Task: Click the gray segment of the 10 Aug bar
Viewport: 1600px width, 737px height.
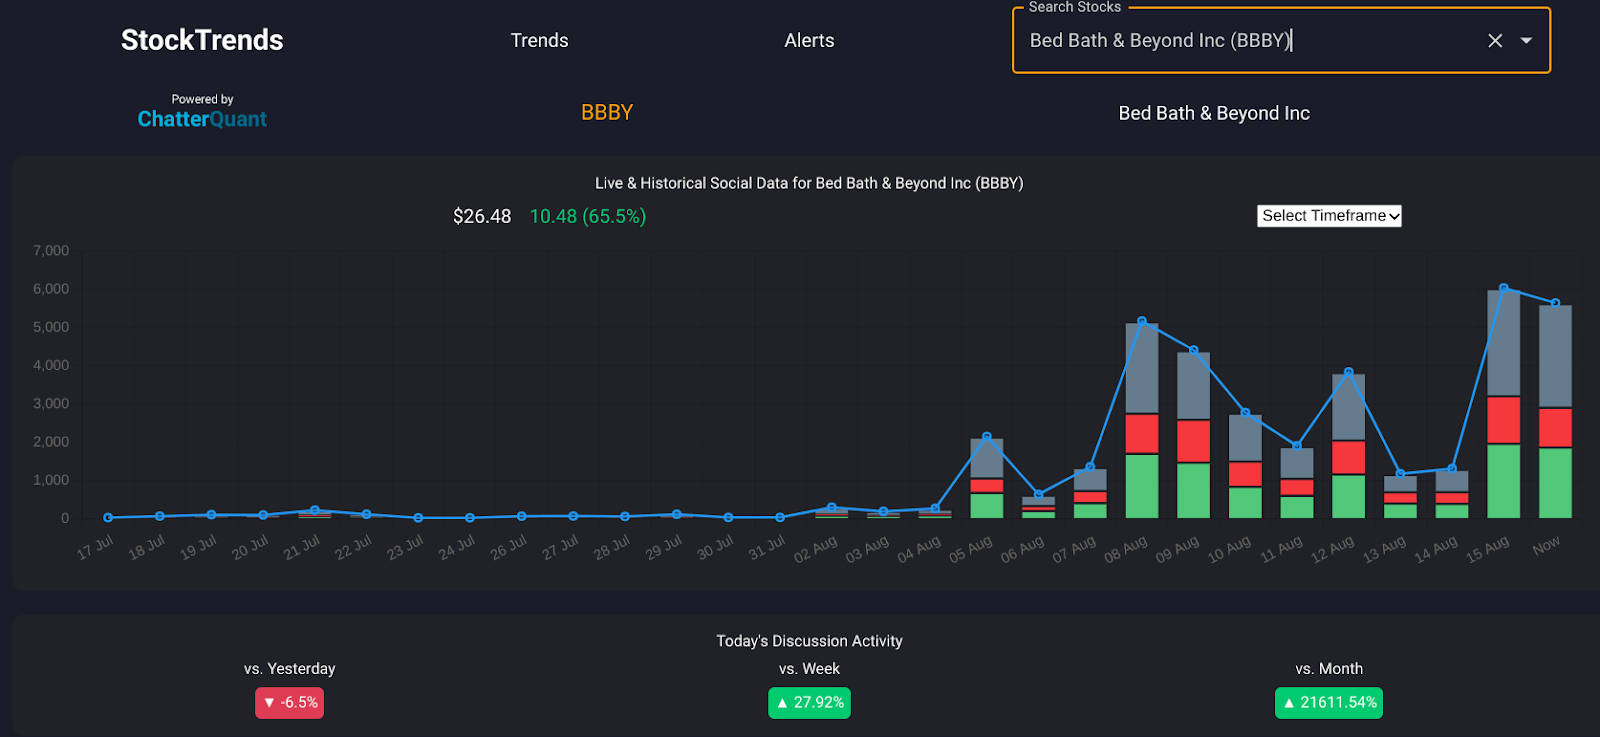Action: 1245,438
